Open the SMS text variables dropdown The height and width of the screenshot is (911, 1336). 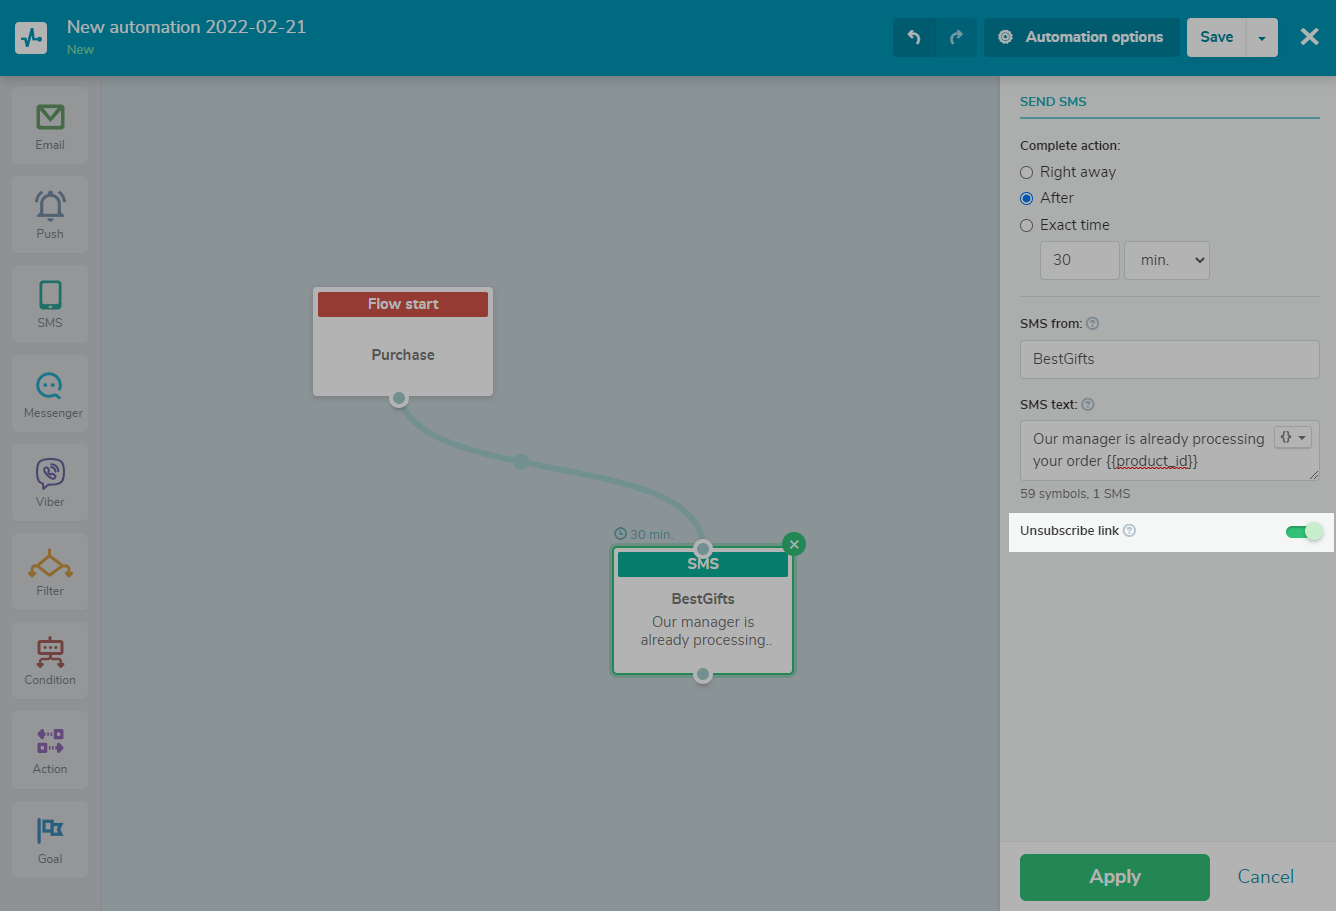point(1293,438)
